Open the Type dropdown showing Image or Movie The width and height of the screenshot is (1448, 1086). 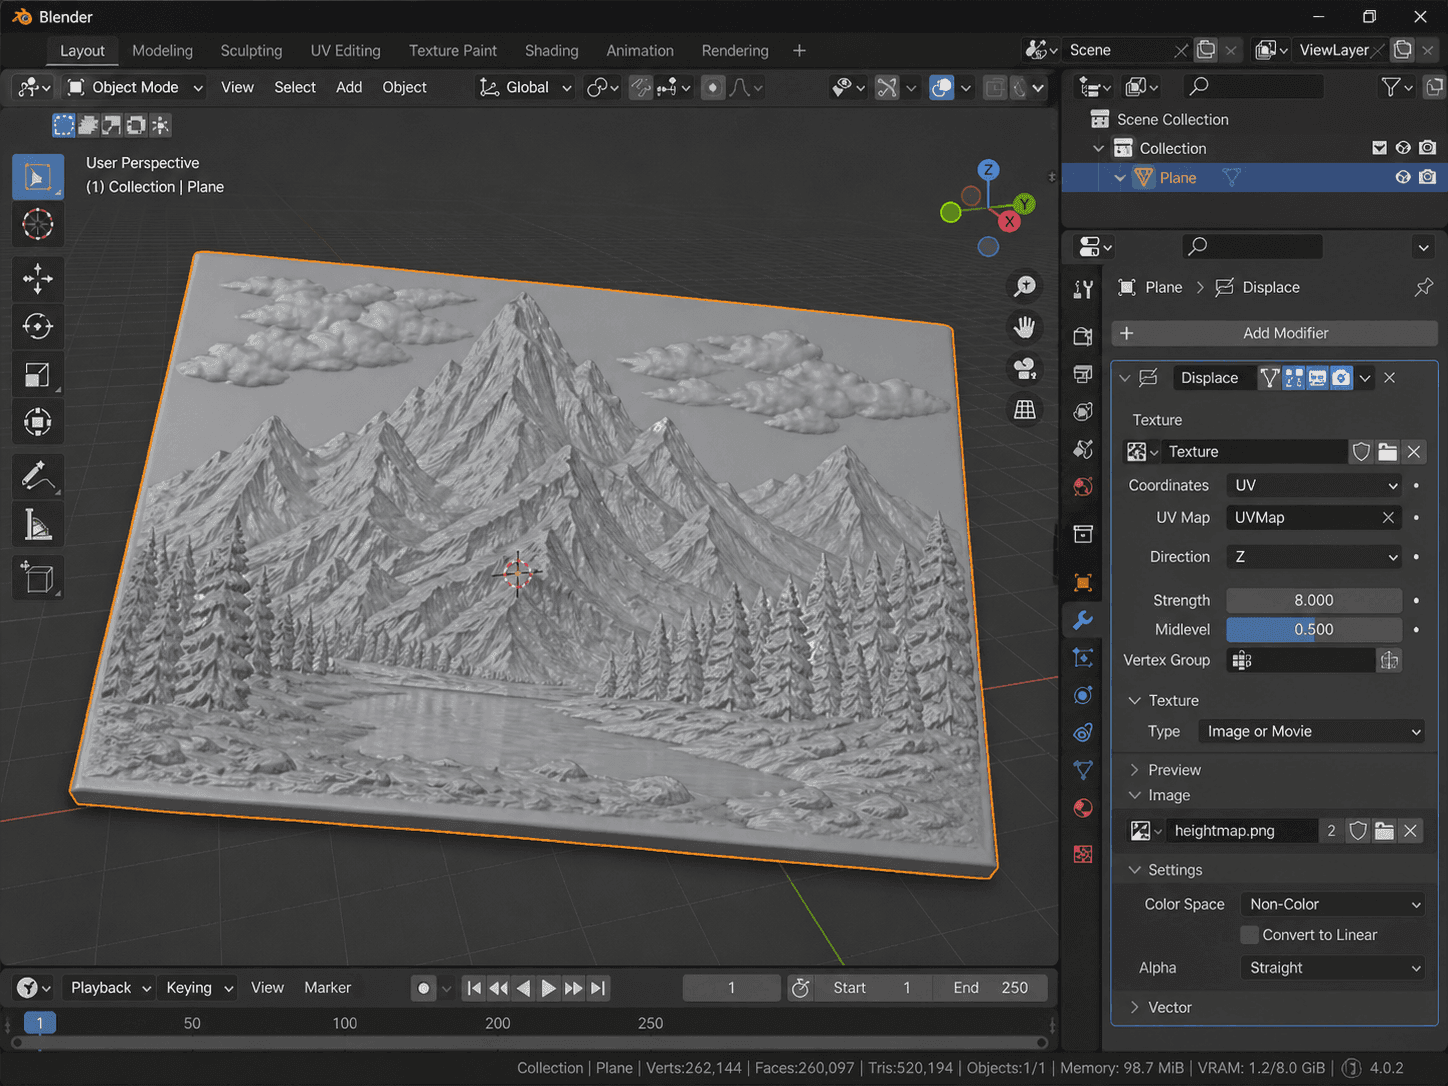pos(1311,731)
